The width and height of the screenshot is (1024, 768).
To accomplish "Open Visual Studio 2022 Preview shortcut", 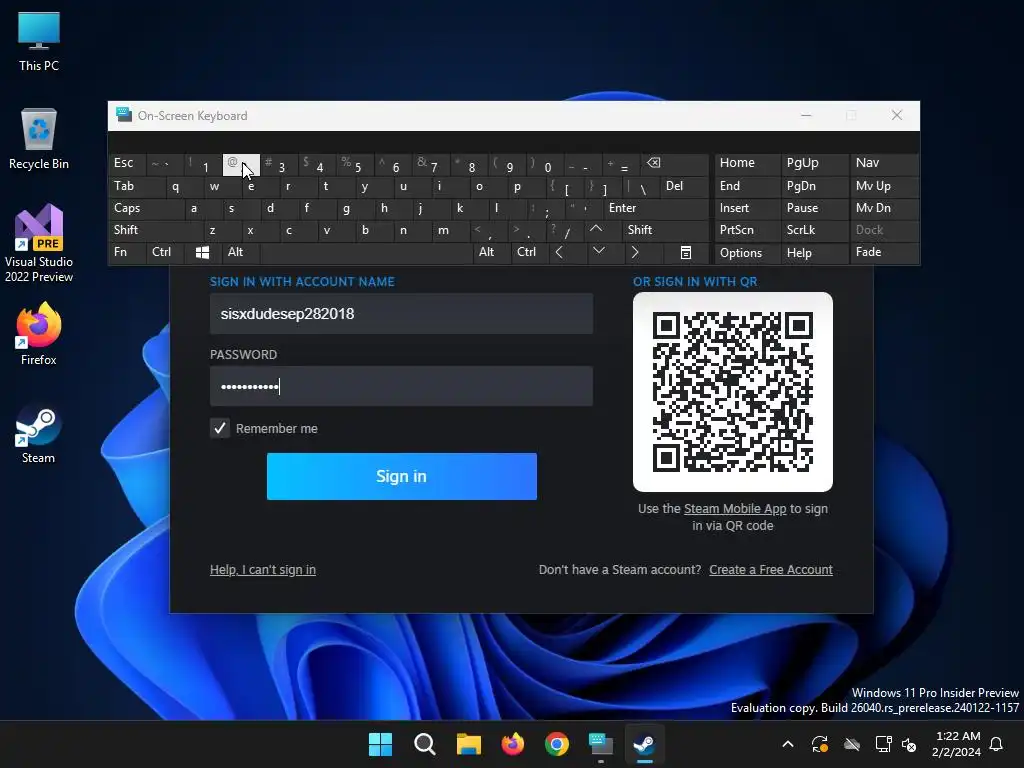I will (x=39, y=243).
